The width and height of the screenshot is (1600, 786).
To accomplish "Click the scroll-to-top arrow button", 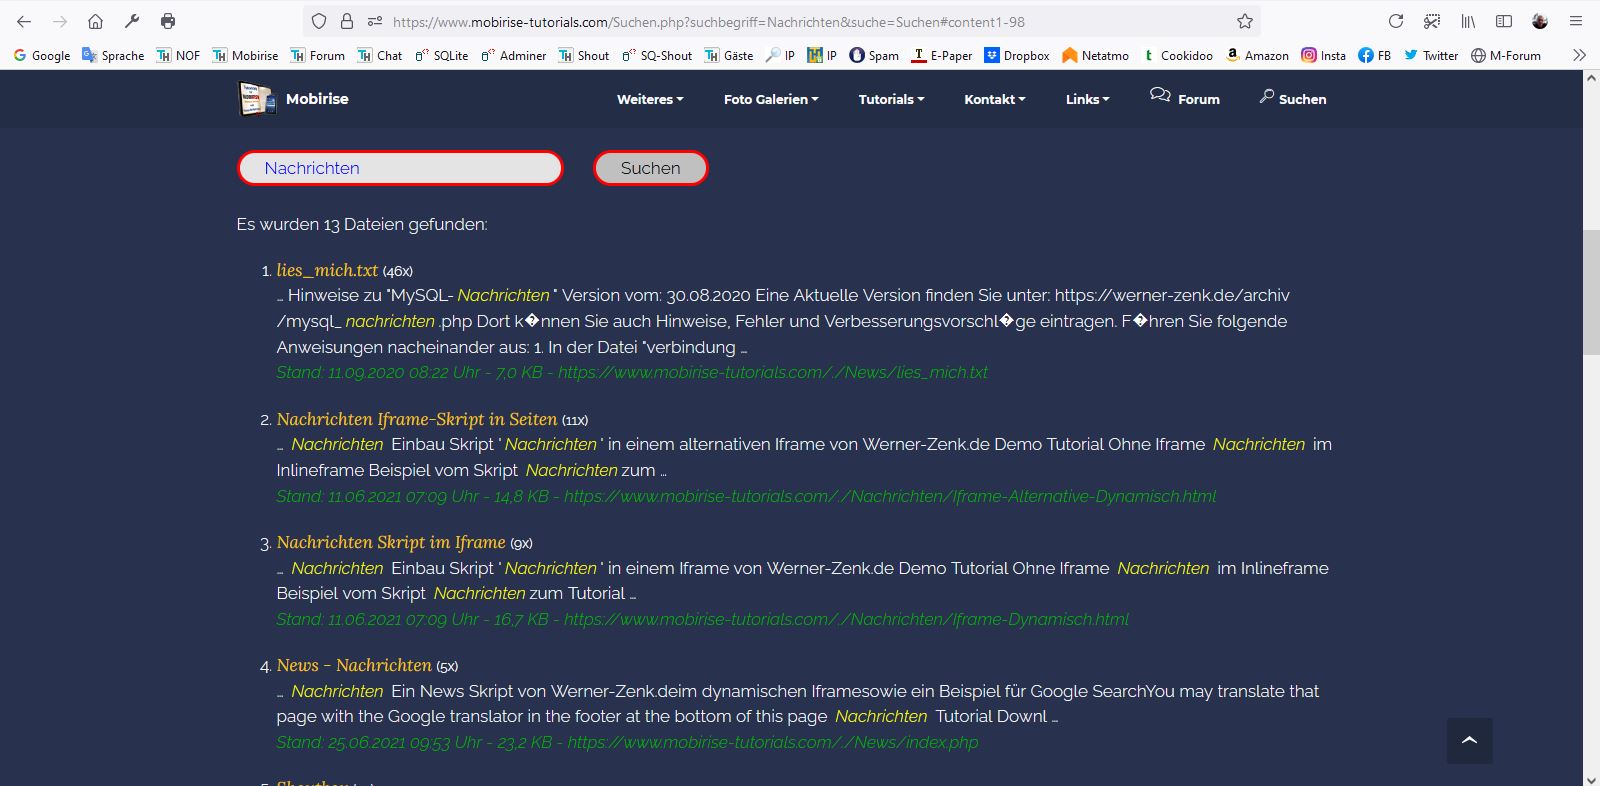I will click(x=1469, y=740).
